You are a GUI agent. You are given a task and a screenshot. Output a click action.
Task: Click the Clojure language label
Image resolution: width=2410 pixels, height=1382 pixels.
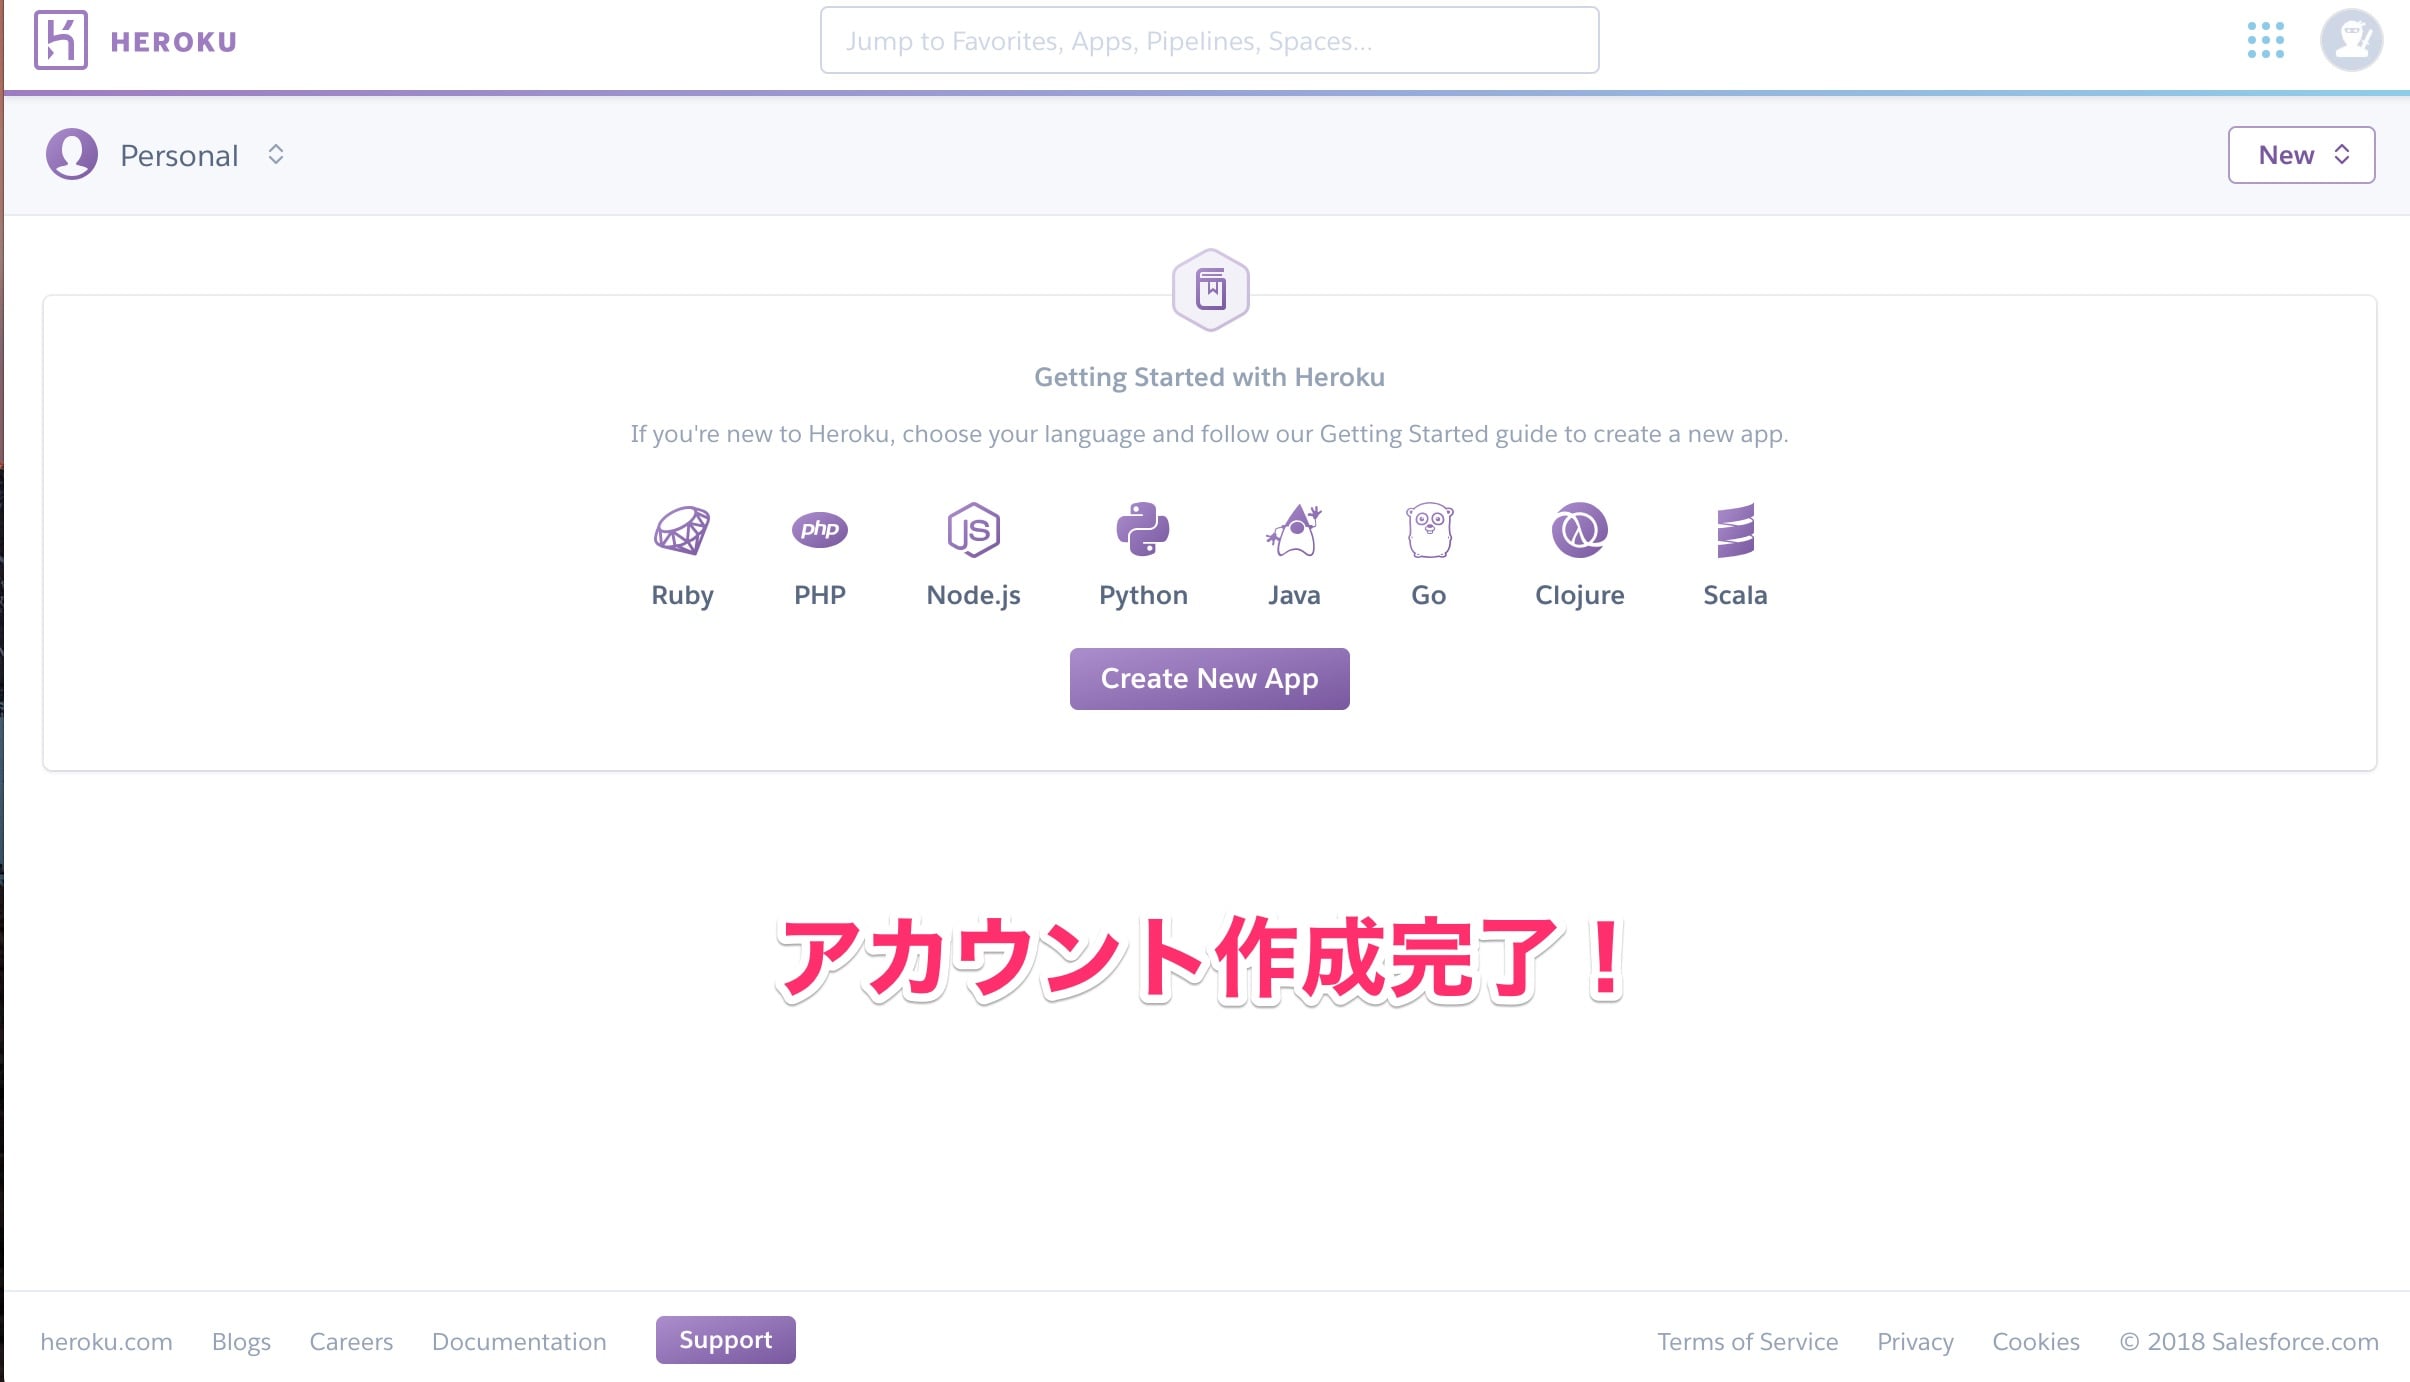[1579, 595]
